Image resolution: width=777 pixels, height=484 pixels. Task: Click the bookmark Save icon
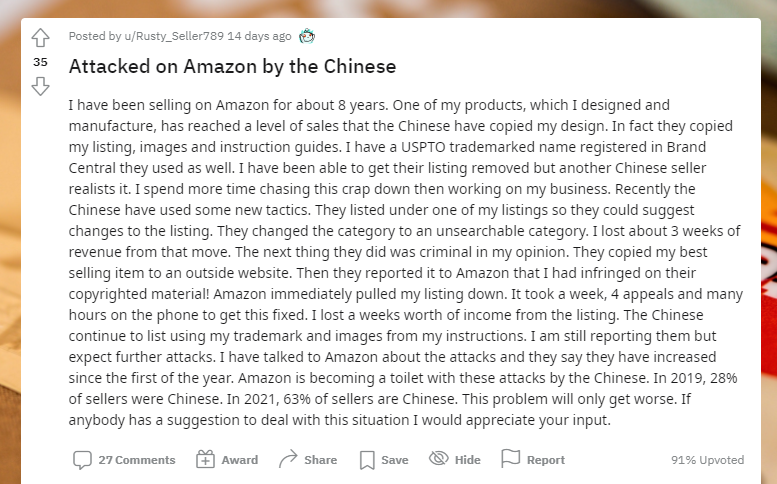[367, 460]
